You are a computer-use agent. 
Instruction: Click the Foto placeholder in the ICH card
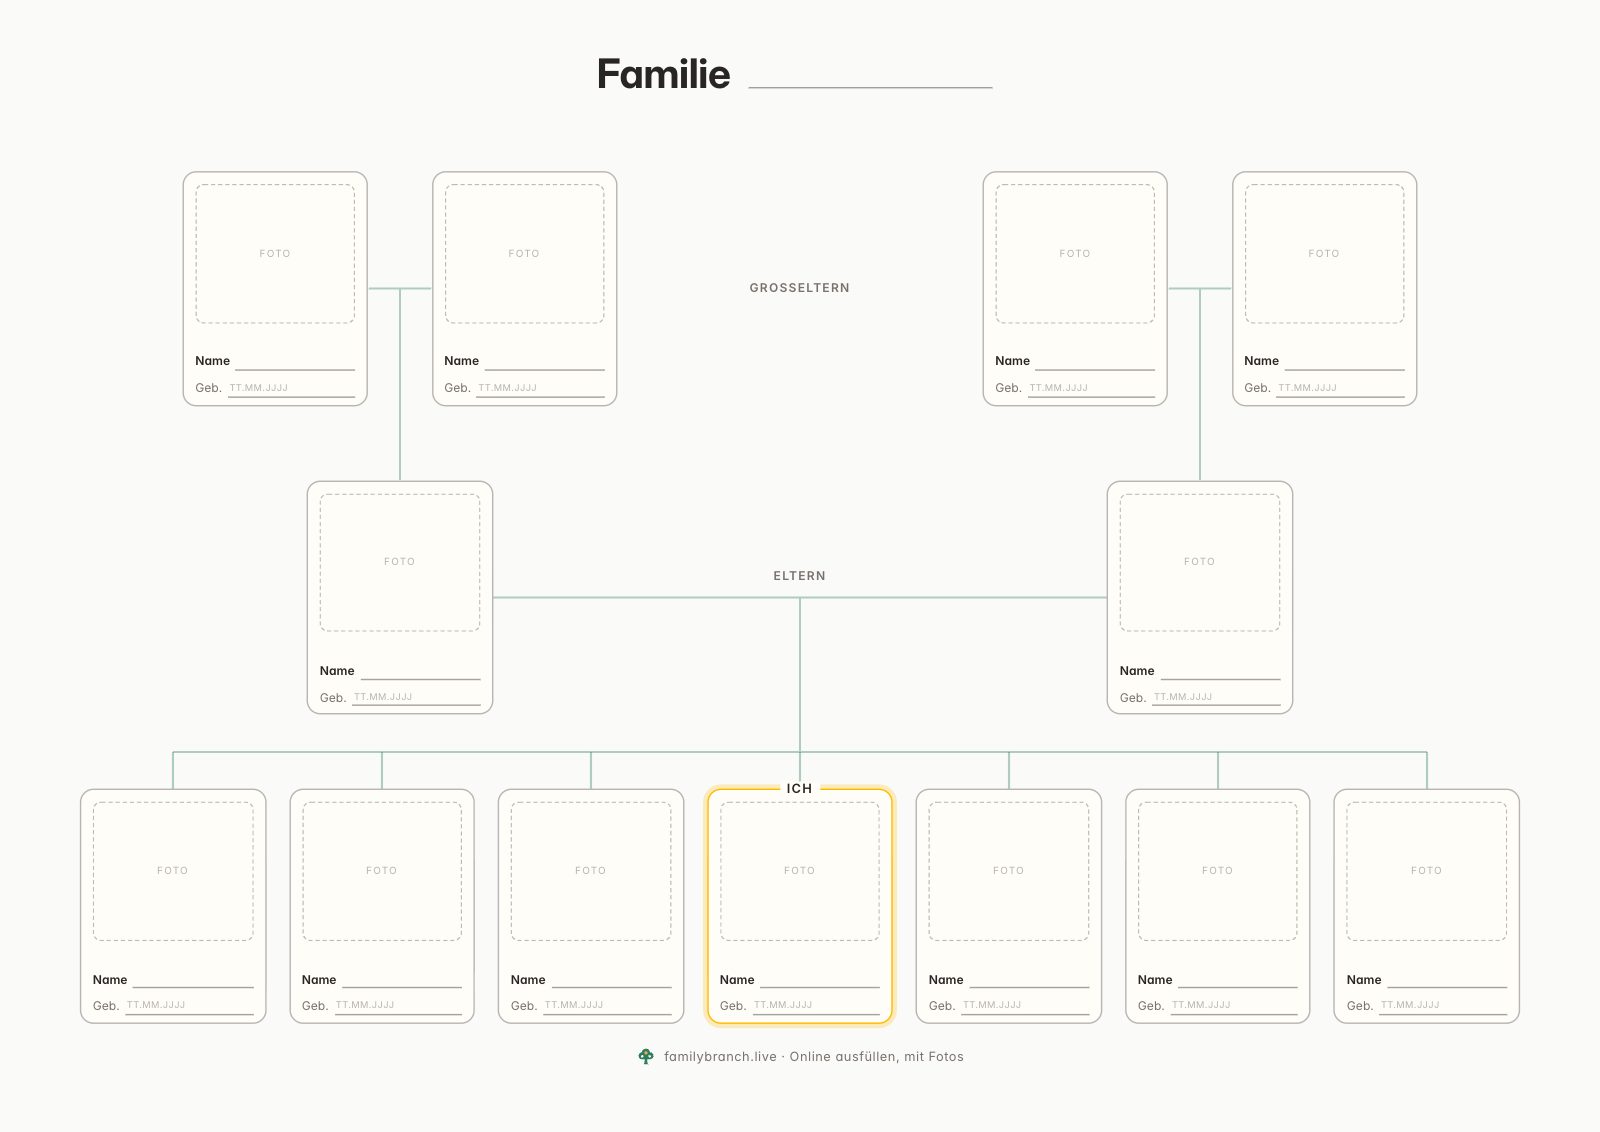coord(799,871)
